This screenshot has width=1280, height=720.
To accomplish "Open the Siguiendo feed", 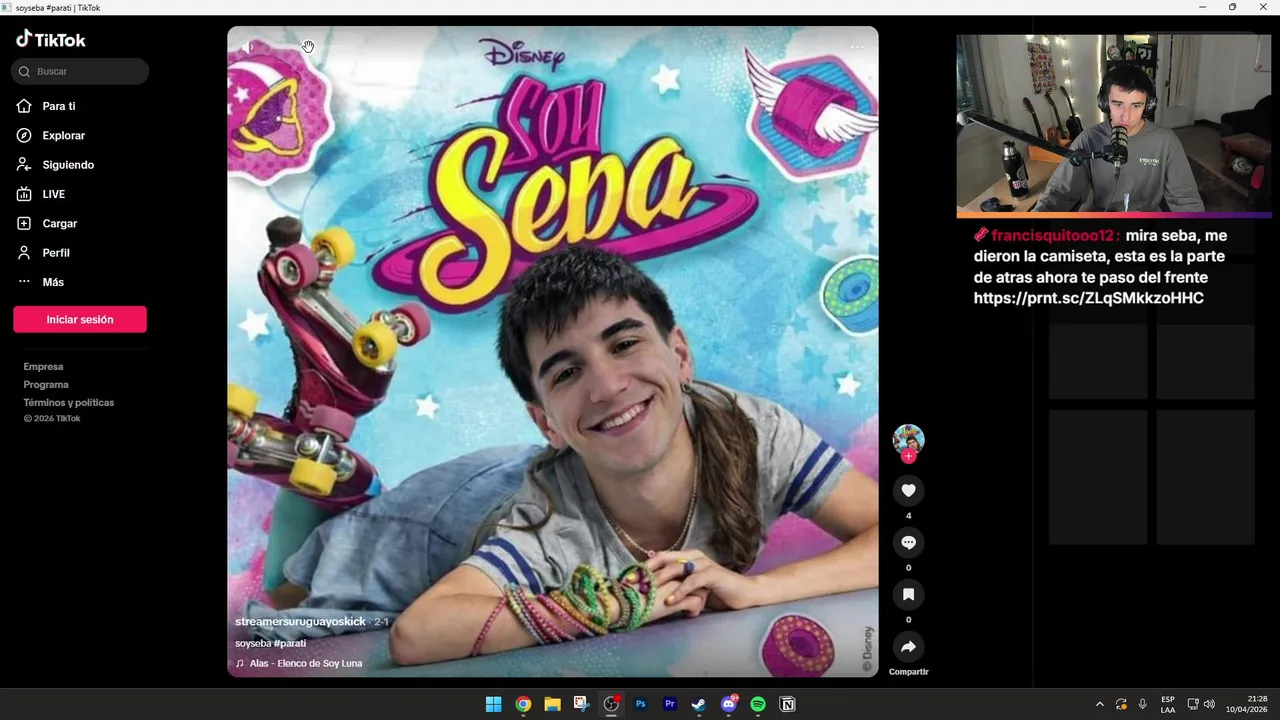I will click(55, 165).
